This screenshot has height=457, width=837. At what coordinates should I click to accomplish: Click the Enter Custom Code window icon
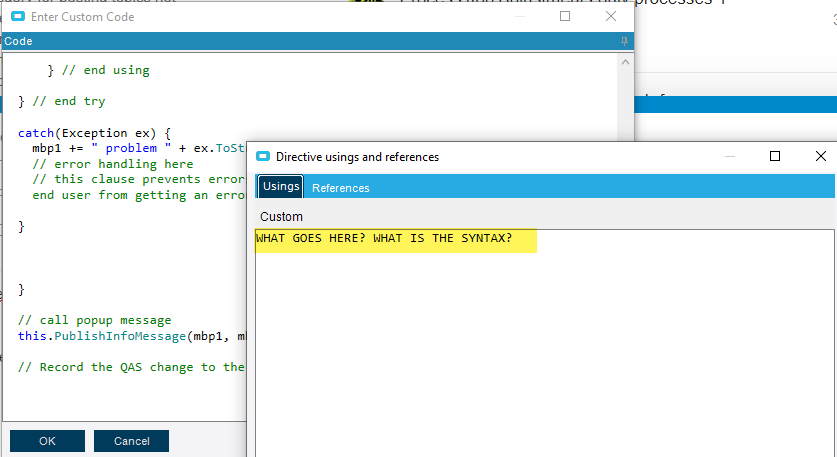tap(18, 17)
